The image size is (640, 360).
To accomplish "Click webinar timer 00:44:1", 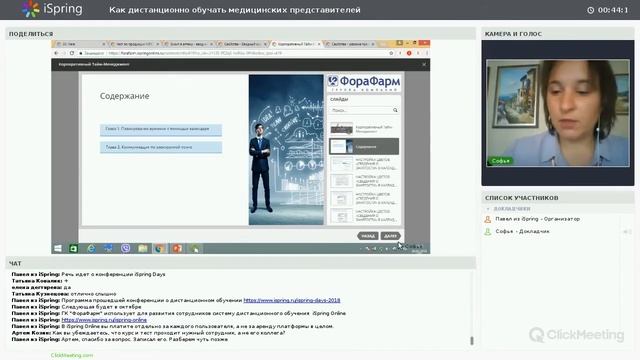I will pos(613,10).
